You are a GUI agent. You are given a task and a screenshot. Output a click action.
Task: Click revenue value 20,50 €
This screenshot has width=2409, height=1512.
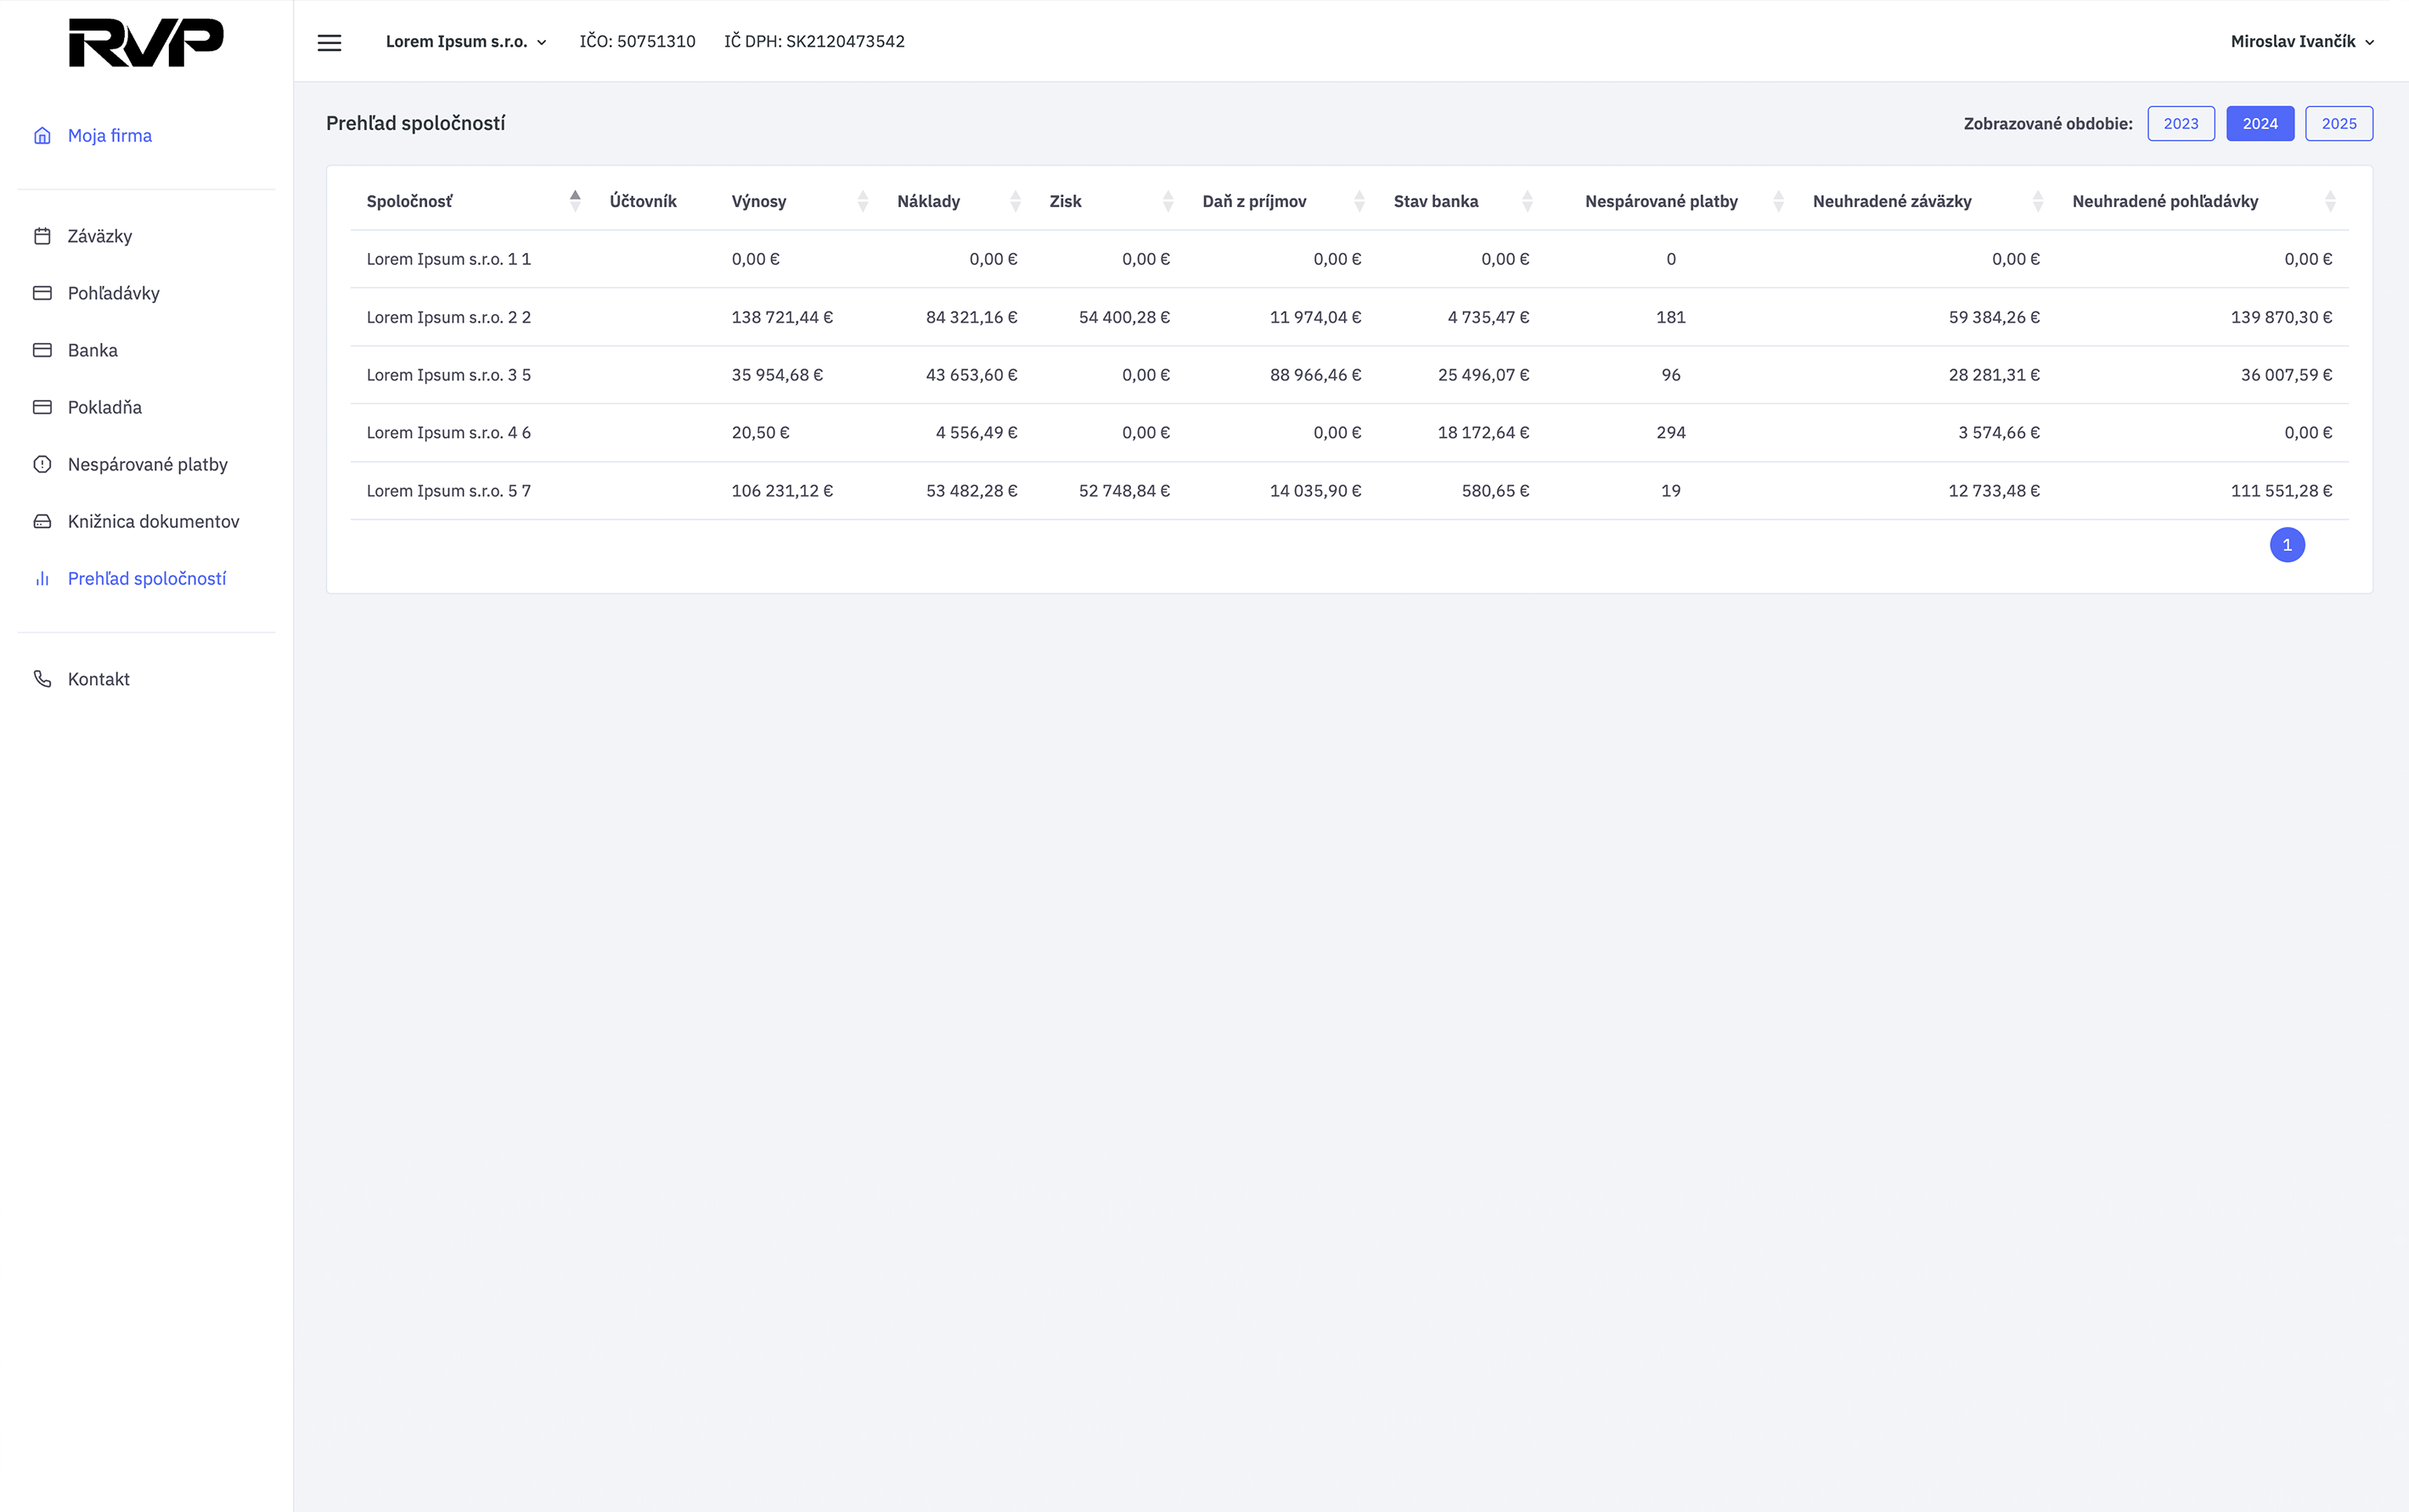760,432
